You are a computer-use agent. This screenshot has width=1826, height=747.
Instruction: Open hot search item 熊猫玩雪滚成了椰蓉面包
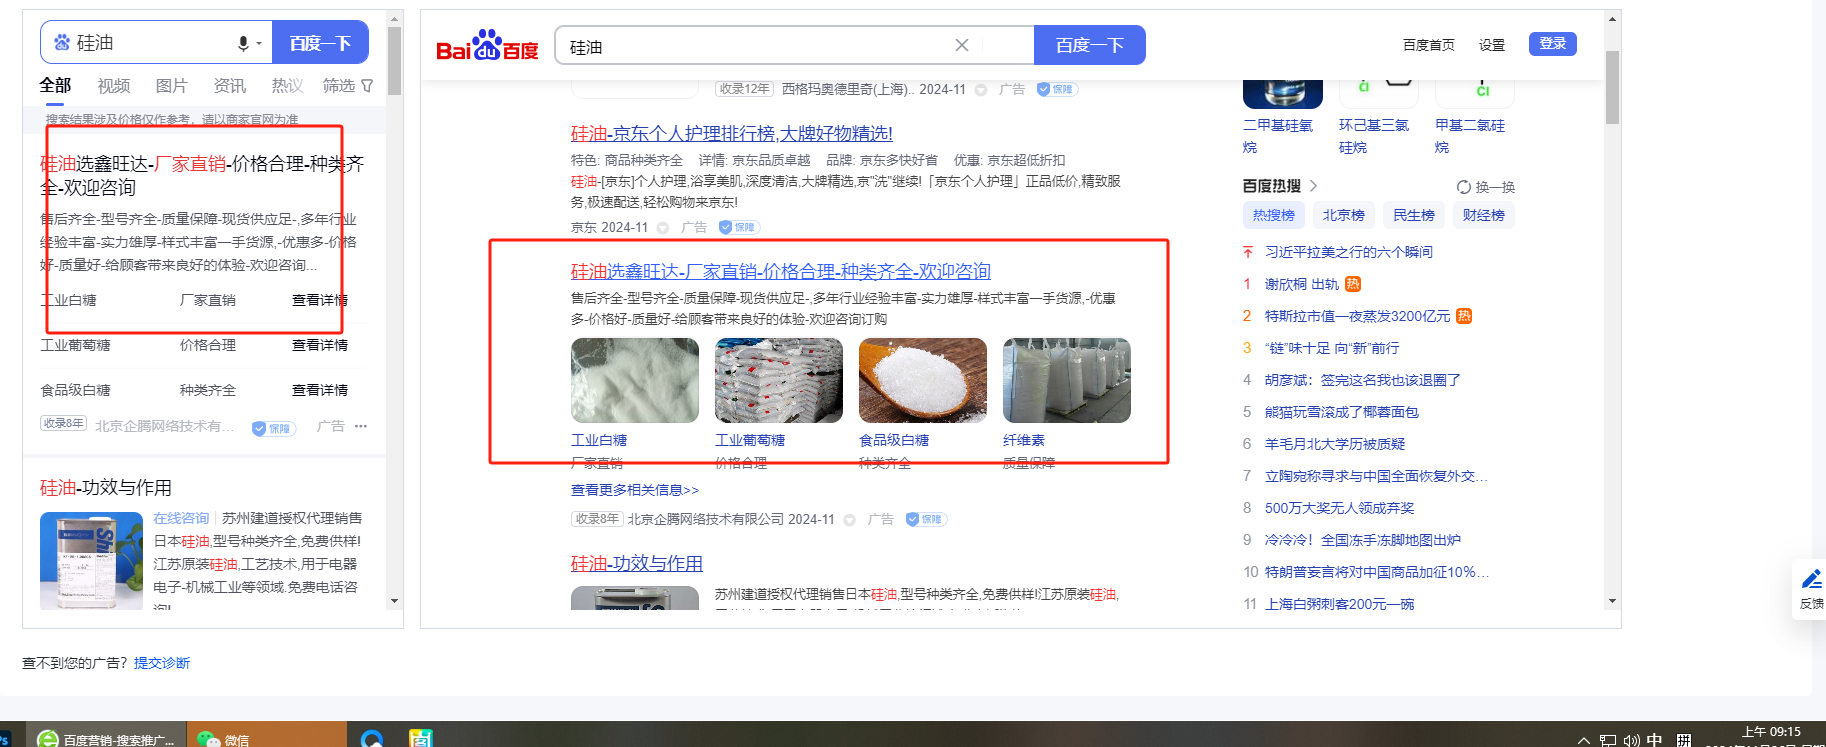tap(1342, 412)
